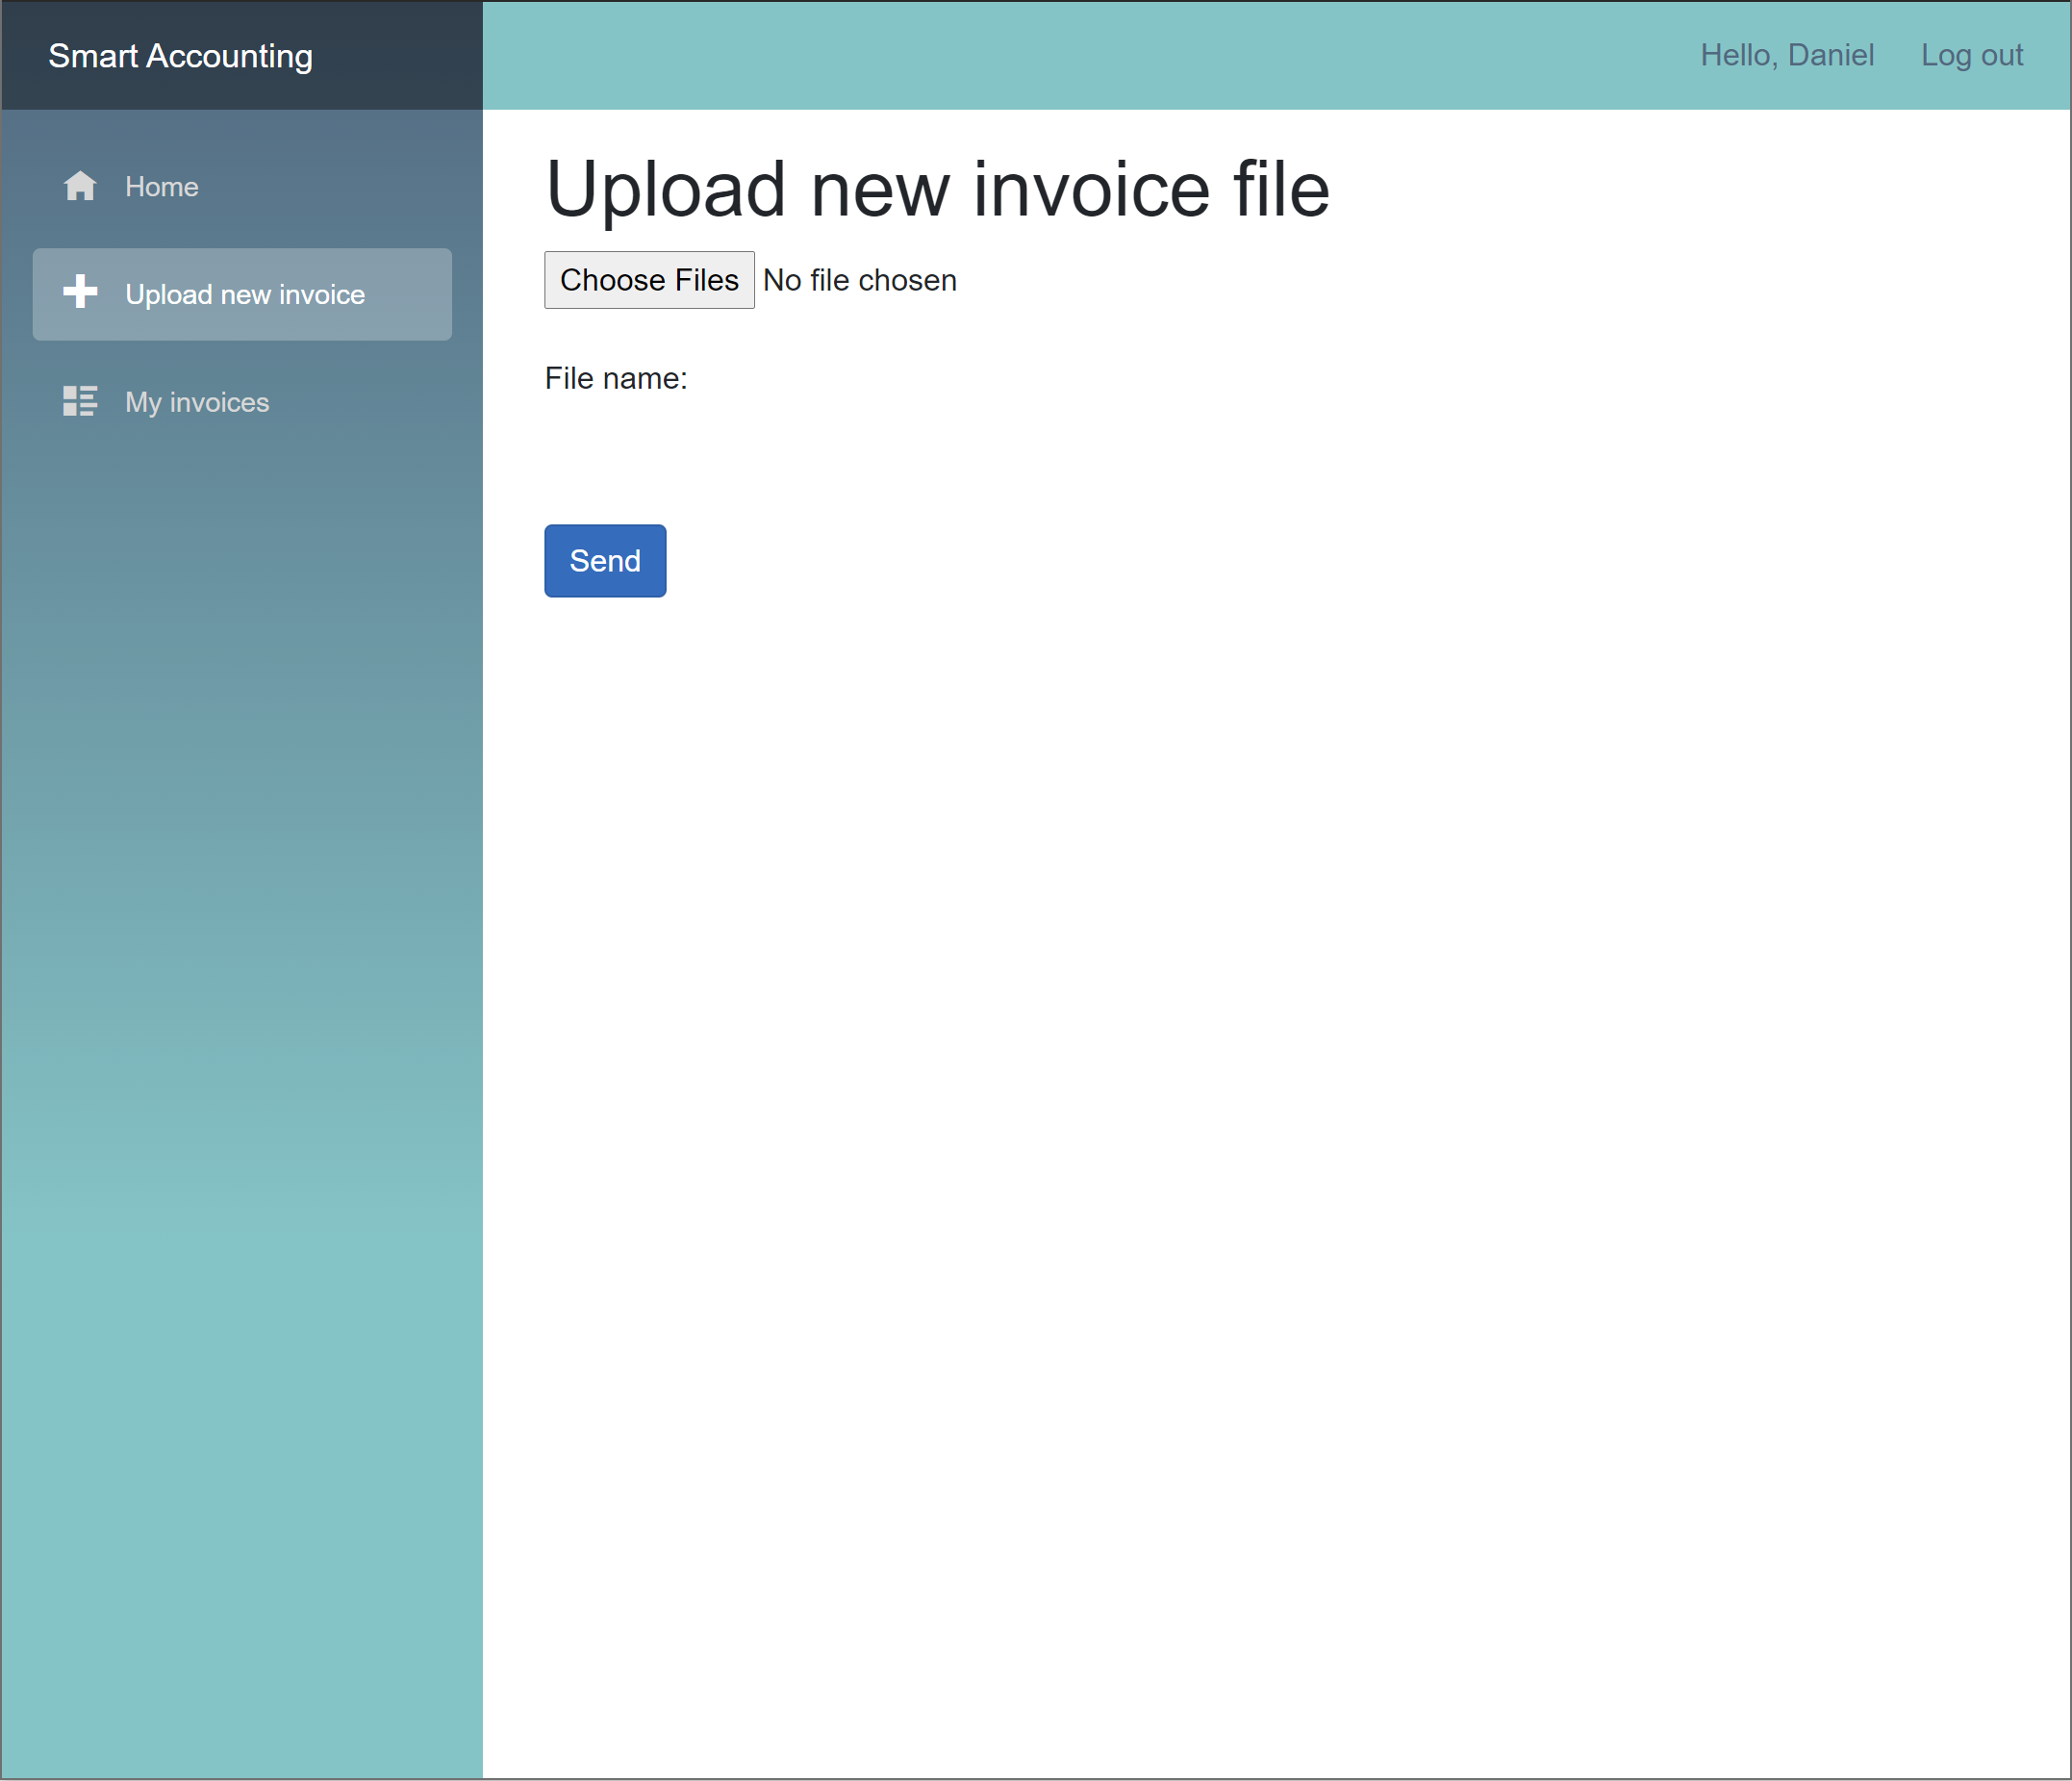Viewport: 2072px width, 1781px height.
Task: Click the word Daniel in the greeting
Action: pyautogui.click(x=1830, y=55)
